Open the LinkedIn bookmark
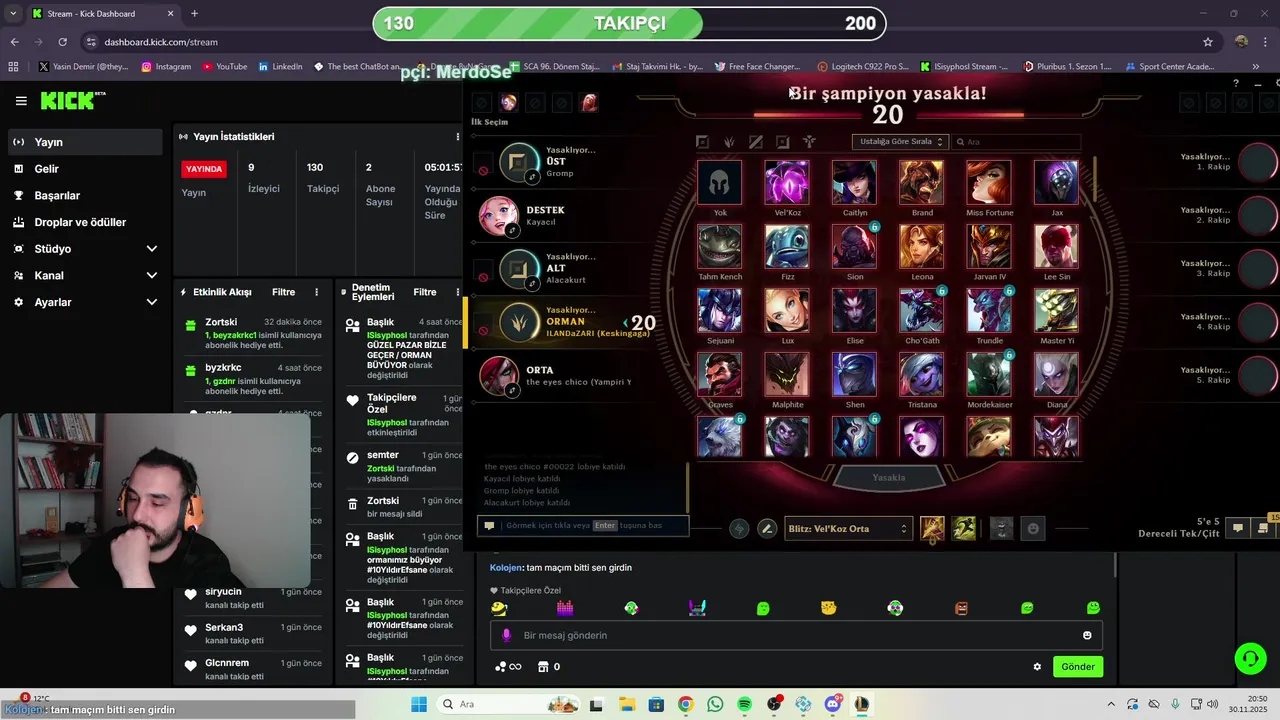 [280, 67]
